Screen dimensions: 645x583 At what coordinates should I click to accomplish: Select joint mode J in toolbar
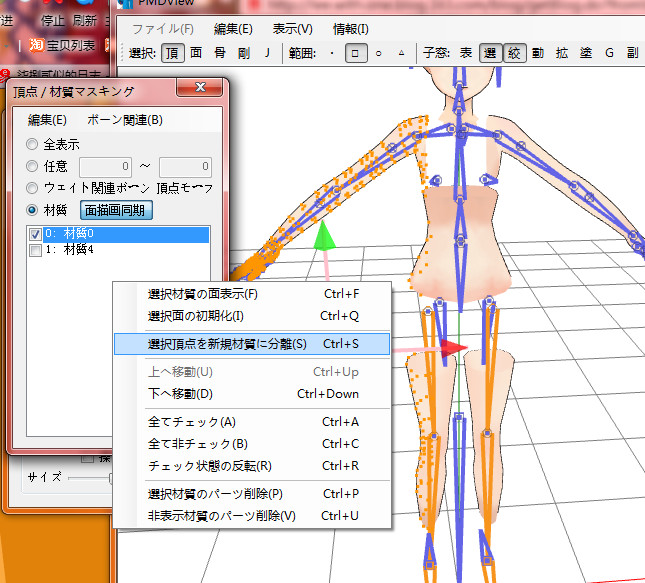pos(267,53)
